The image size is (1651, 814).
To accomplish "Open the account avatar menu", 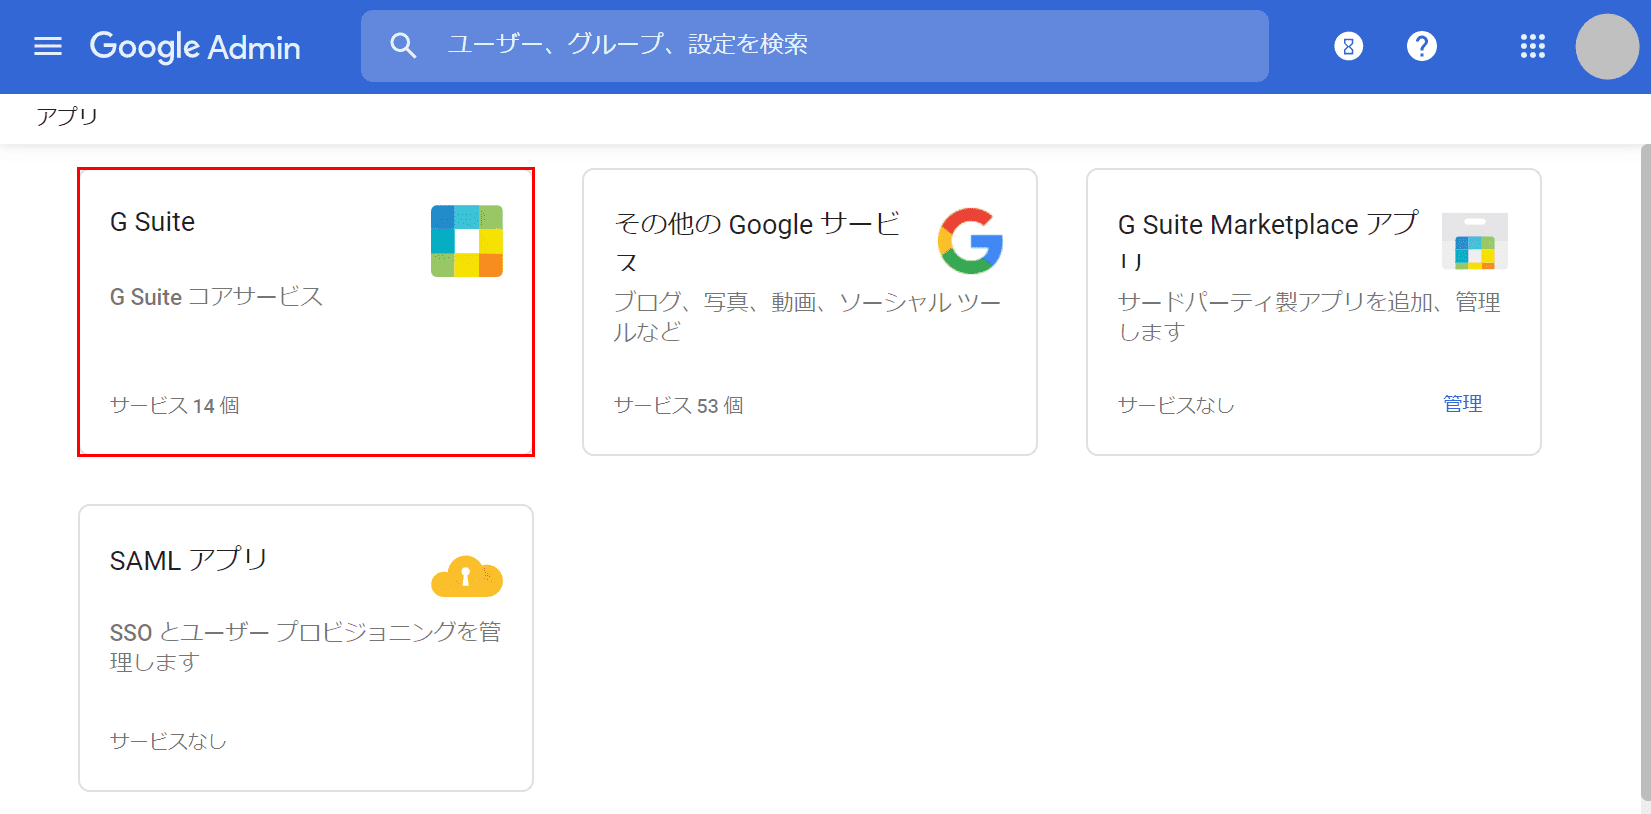I will pyautogui.click(x=1607, y=46).
